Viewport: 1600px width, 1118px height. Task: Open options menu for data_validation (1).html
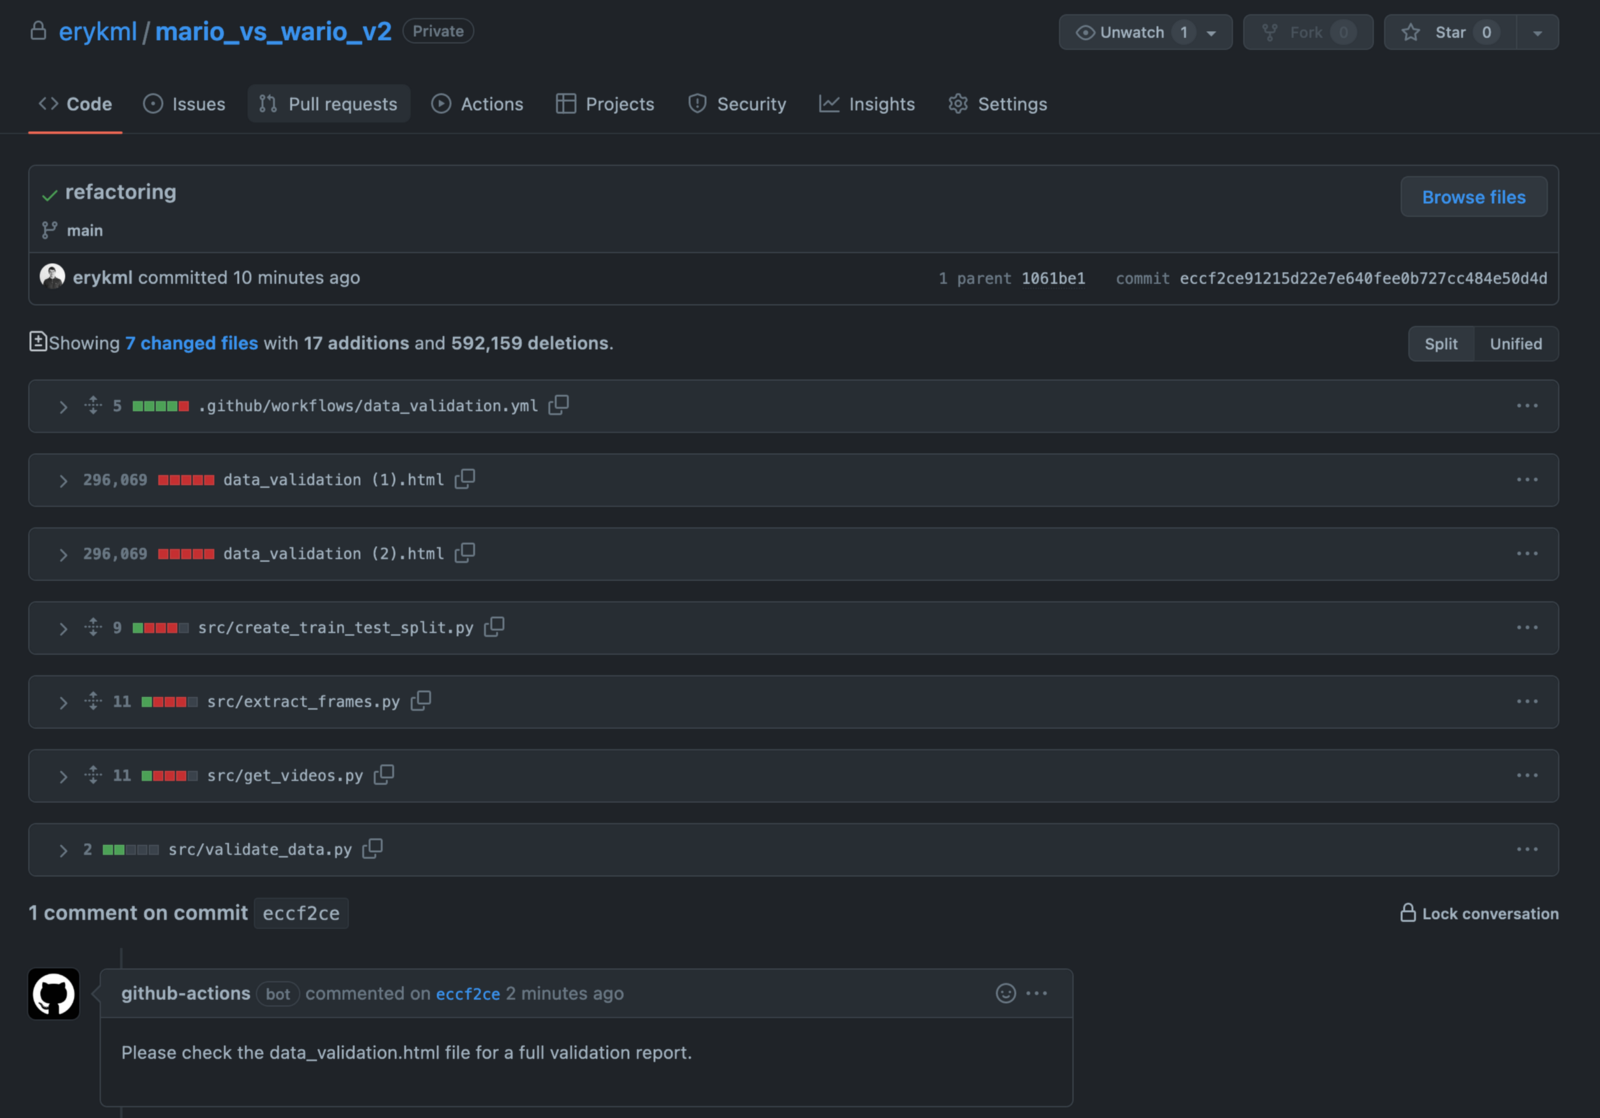click(1527, 480)
